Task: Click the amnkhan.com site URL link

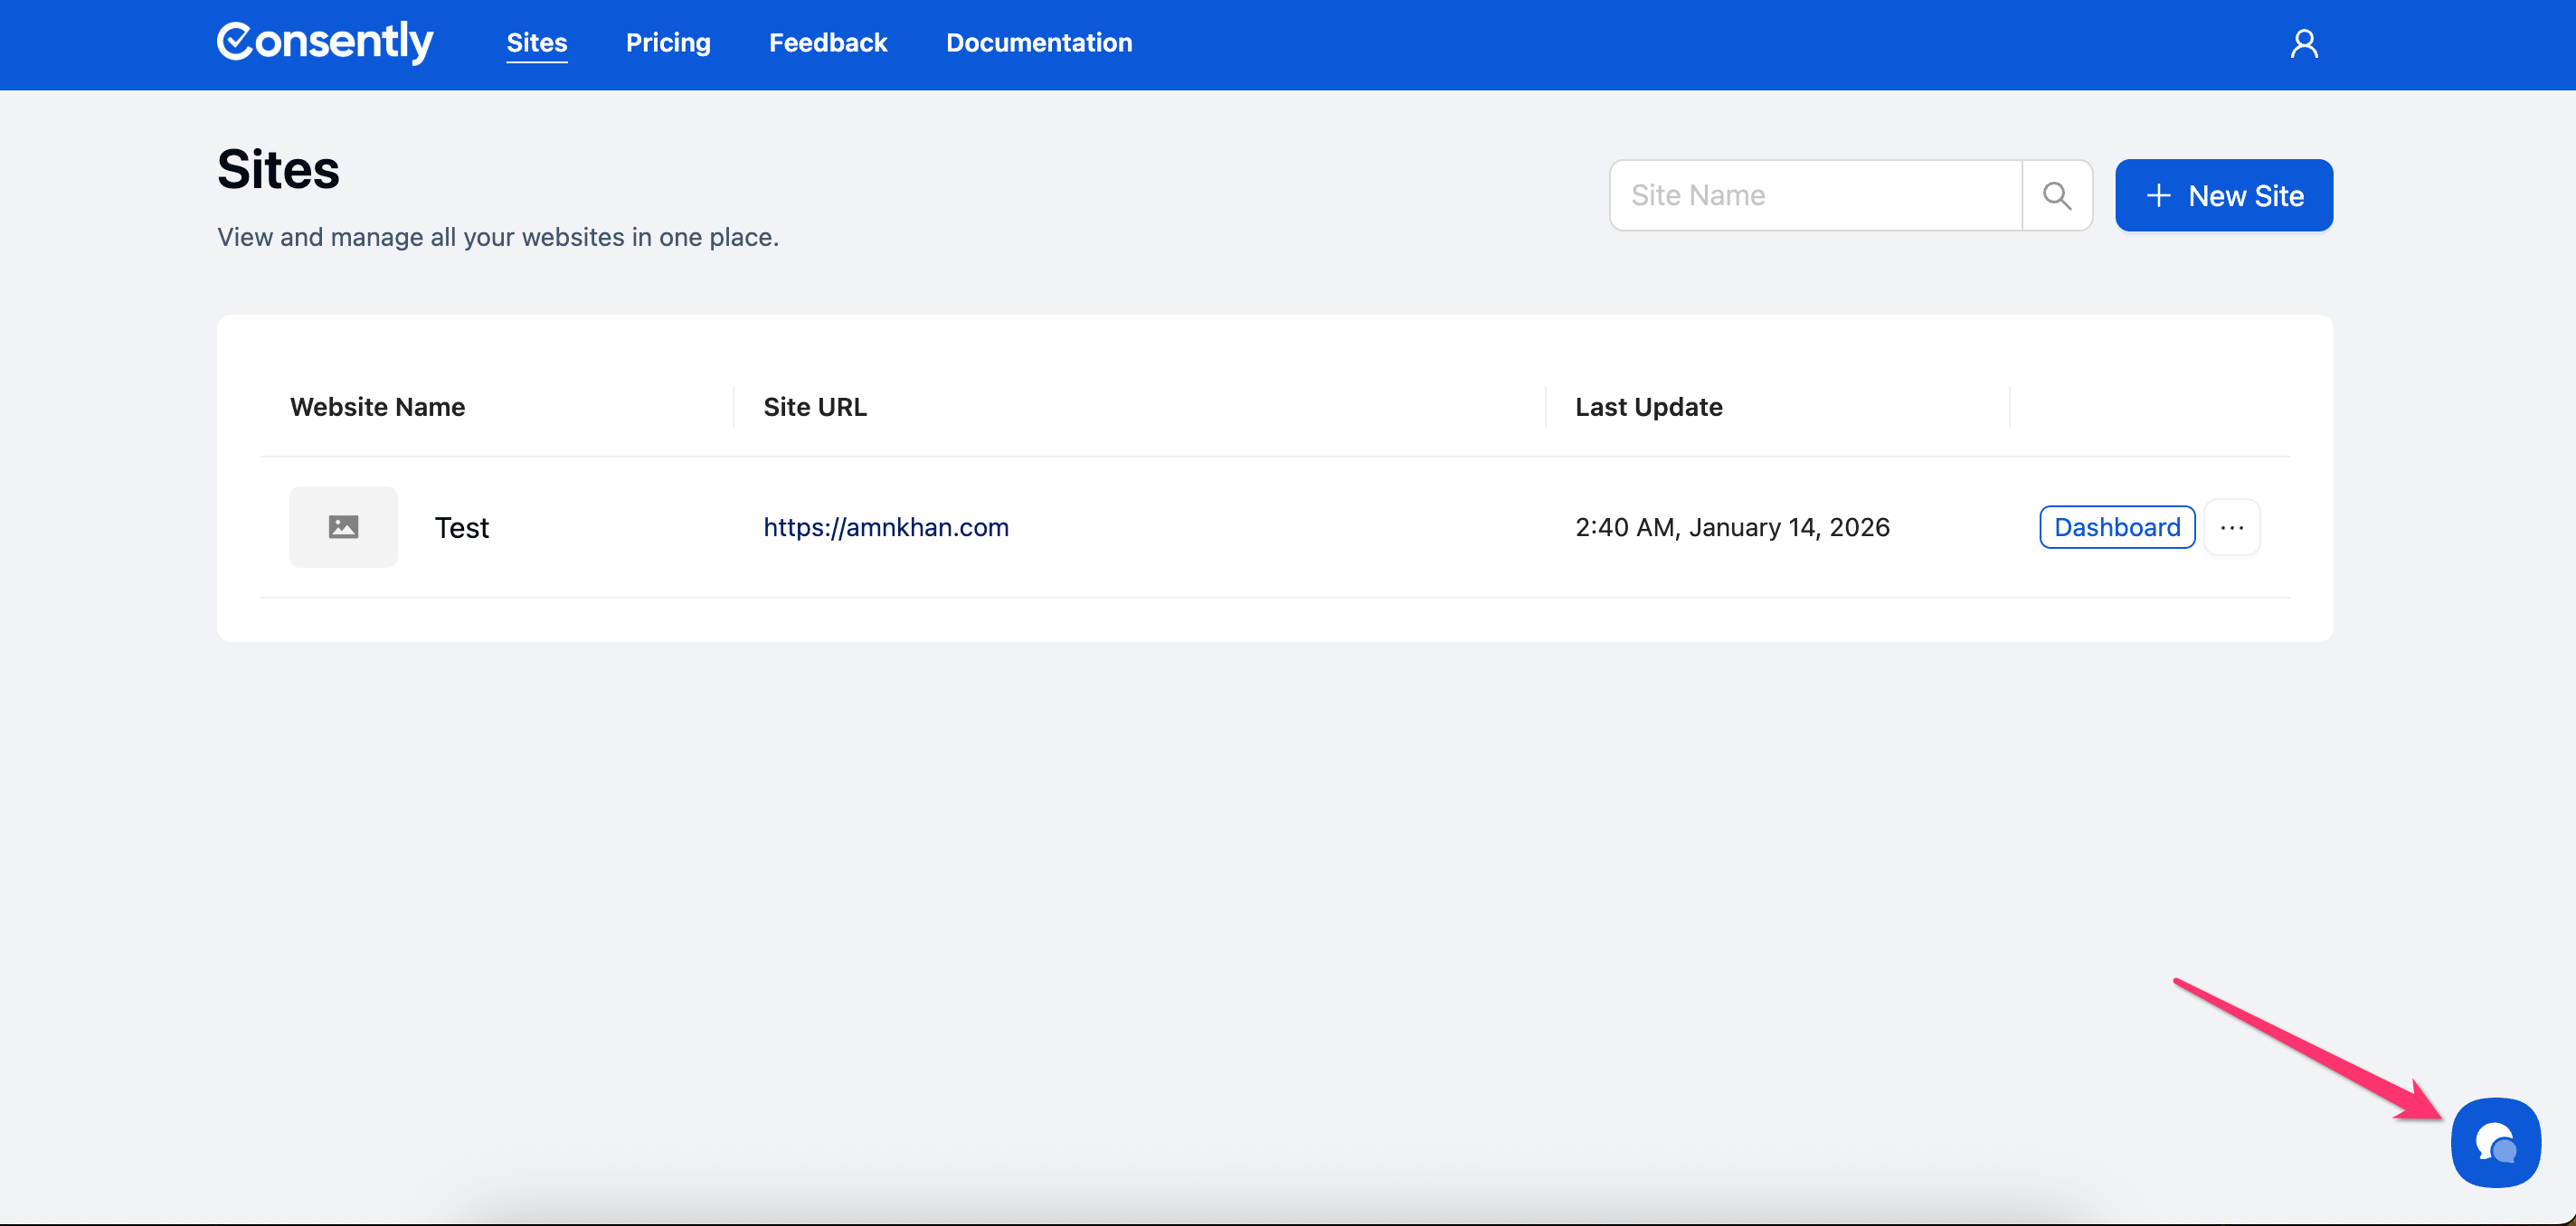Action: click(885, 527)
